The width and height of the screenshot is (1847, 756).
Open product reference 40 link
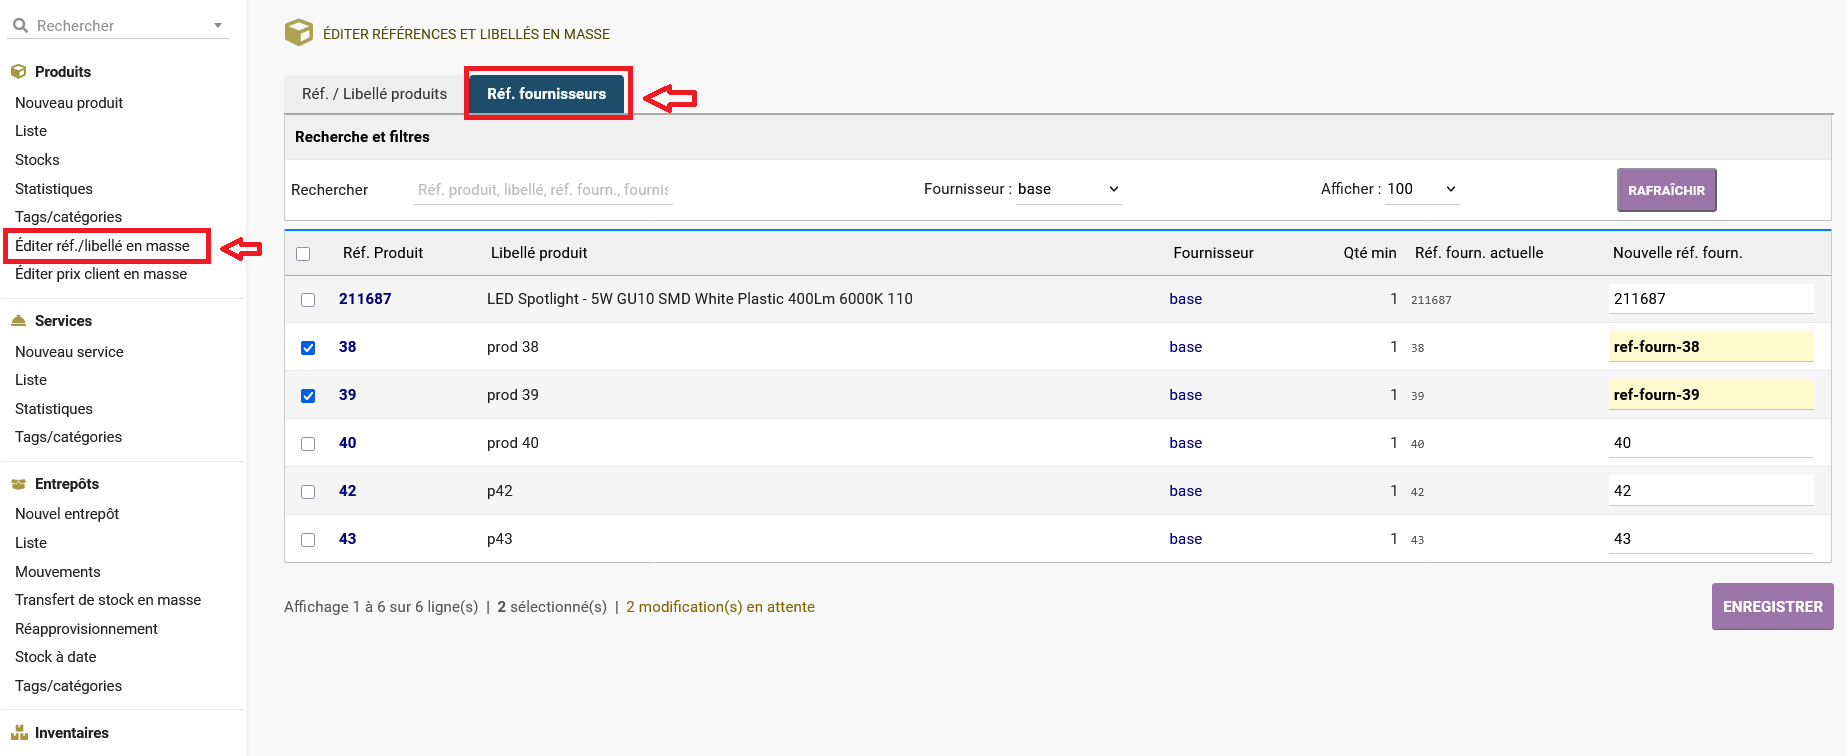[x=347, y=443]
